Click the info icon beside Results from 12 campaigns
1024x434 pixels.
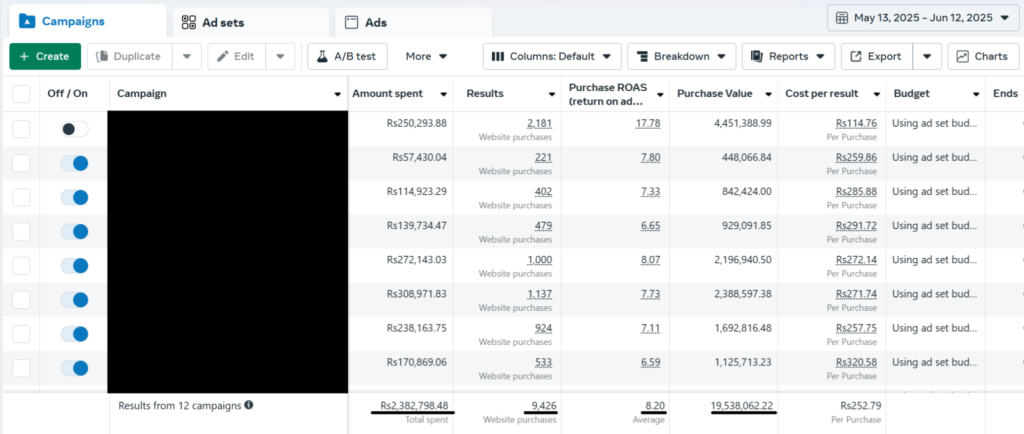pos(249,405)
